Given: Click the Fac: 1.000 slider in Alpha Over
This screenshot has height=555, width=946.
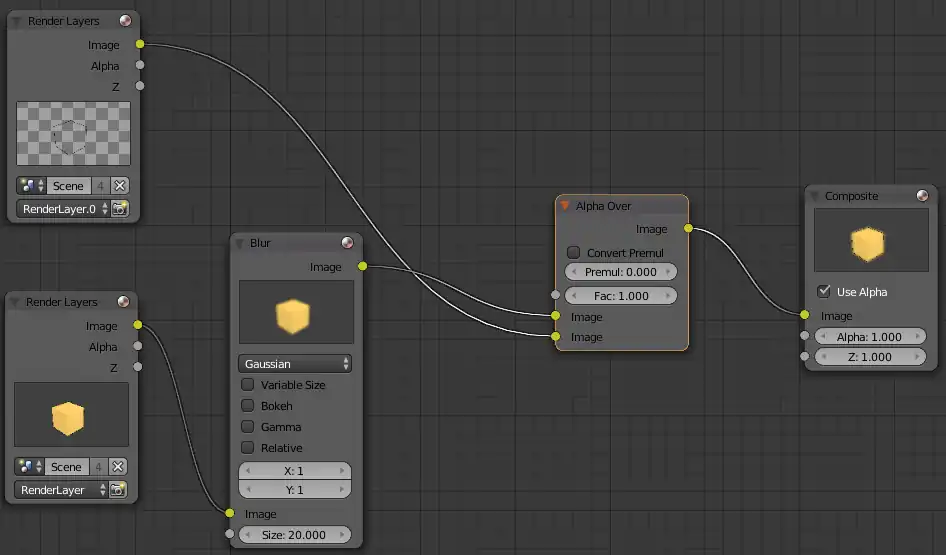Looking at the screenshot, I should (620, 296).
